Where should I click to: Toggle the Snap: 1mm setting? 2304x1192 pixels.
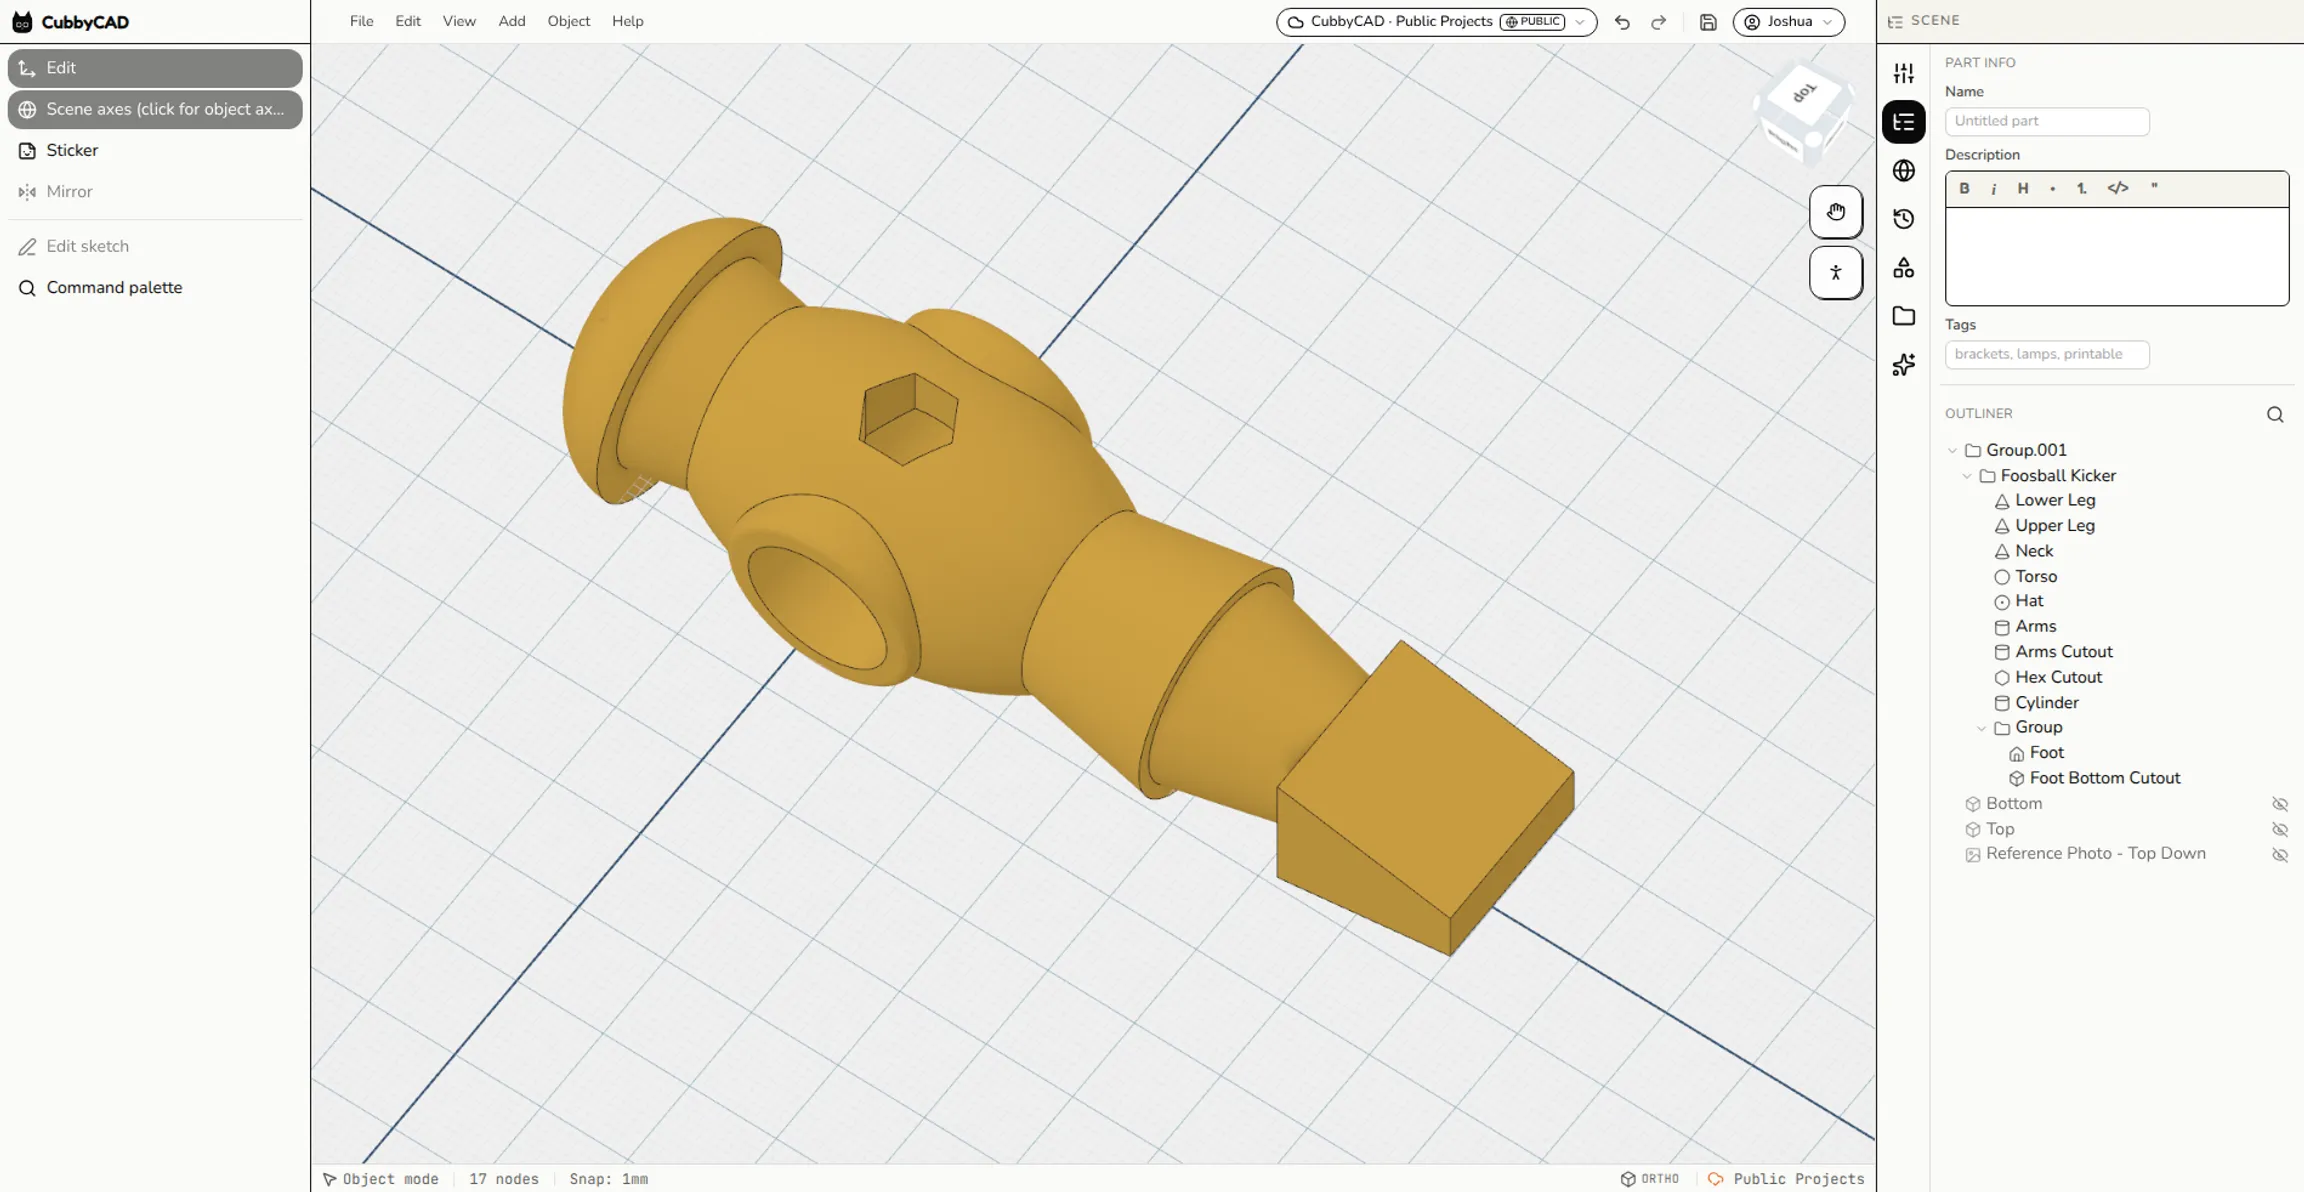tap(608, 1179)
